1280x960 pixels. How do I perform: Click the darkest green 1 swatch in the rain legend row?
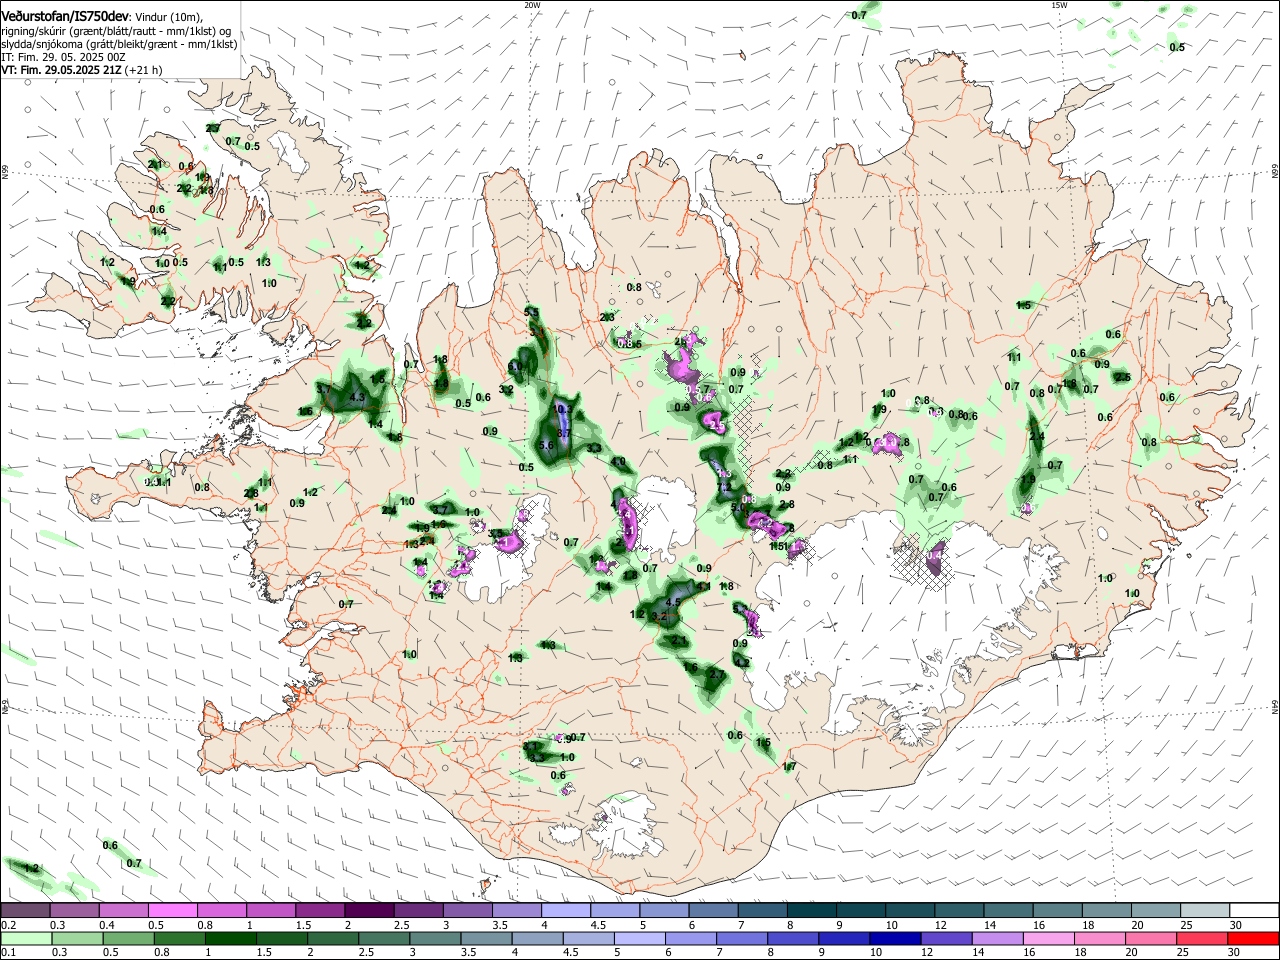[x=231, y=939]
